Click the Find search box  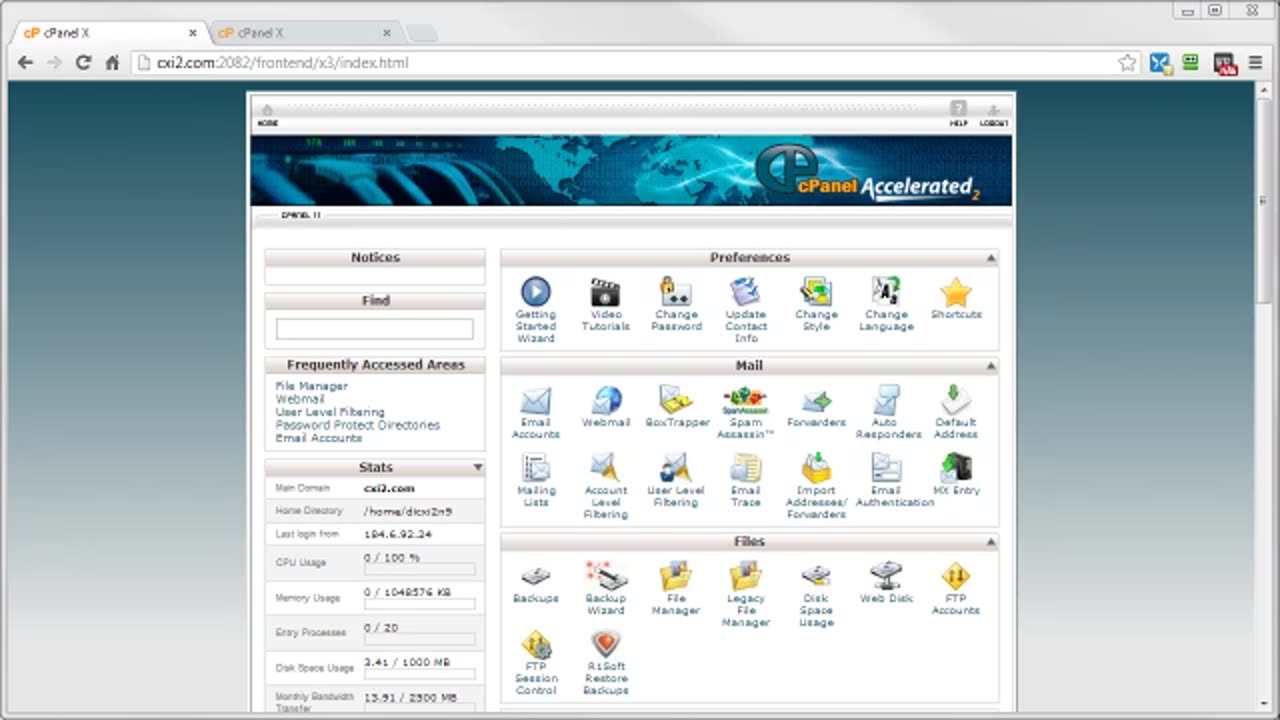[x=375, y=329]
